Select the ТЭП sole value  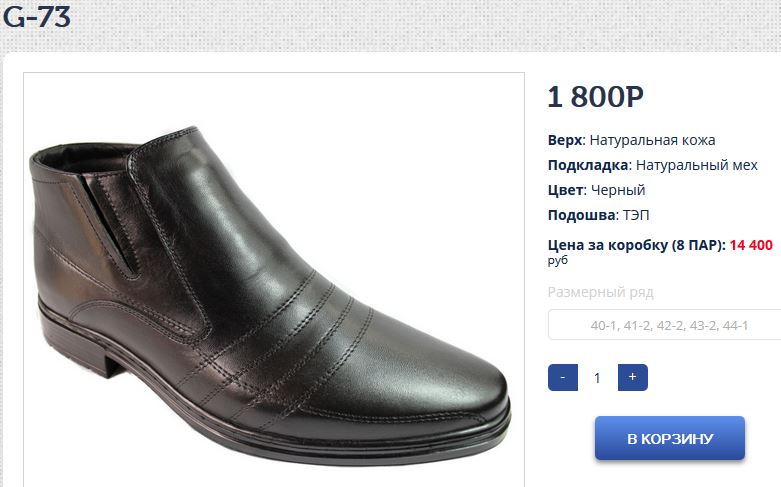coord(636,215)
